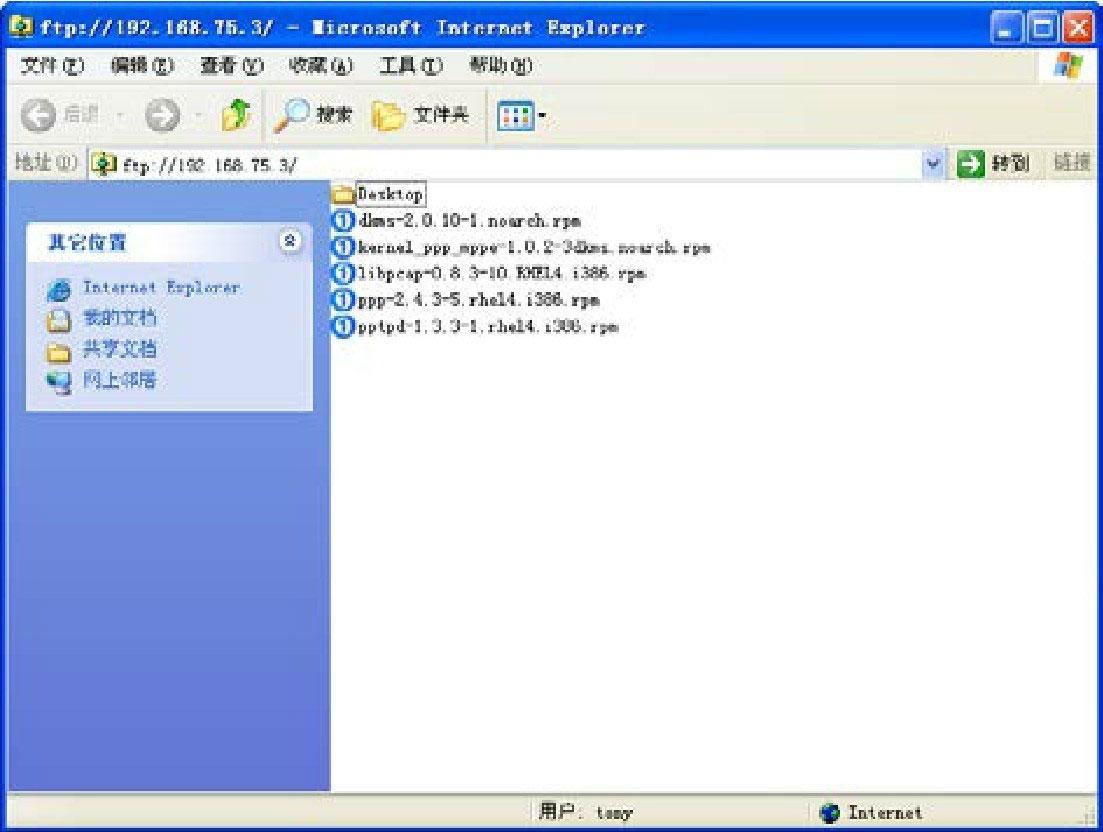Open Shared Documents (共享文档) link
The image size is (1103, 832).
119,350
